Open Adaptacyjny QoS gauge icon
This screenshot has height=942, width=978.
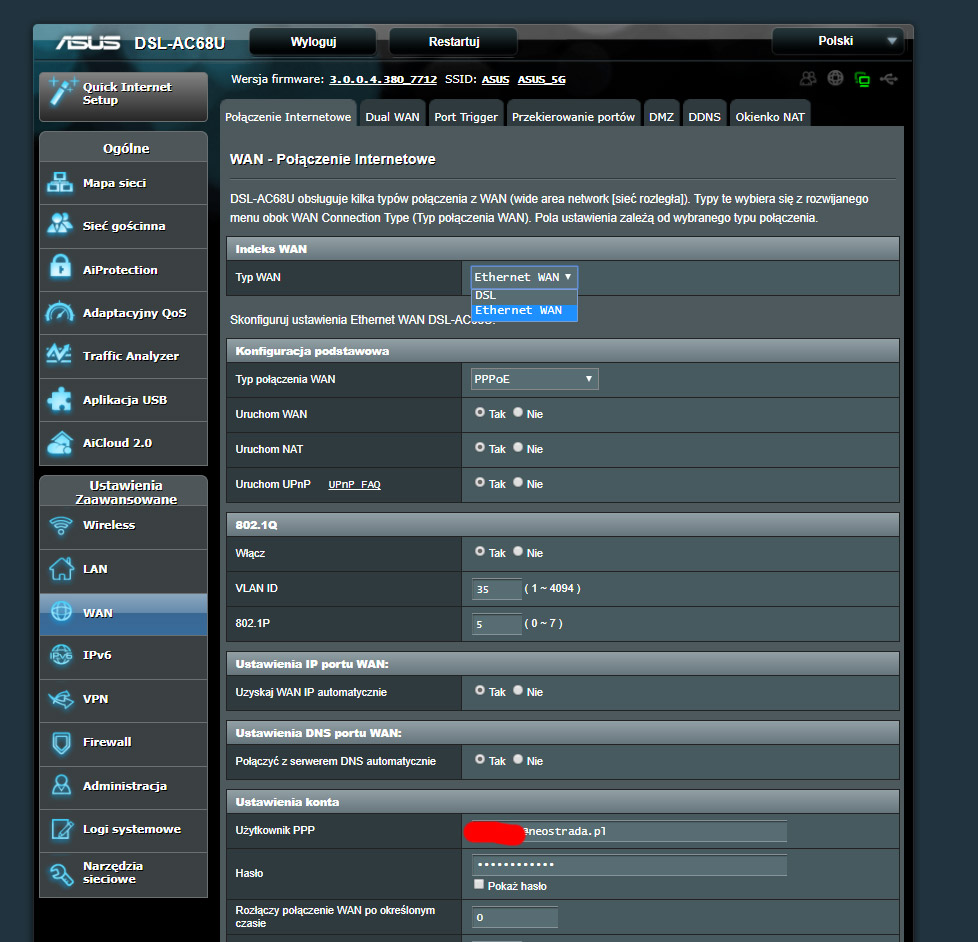coord(61,313)
